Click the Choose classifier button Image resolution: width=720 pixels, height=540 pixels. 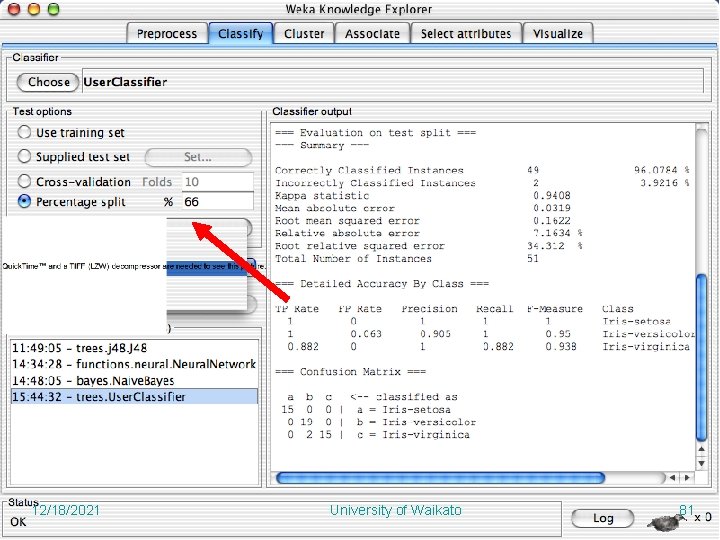click(x=48, y=82)
